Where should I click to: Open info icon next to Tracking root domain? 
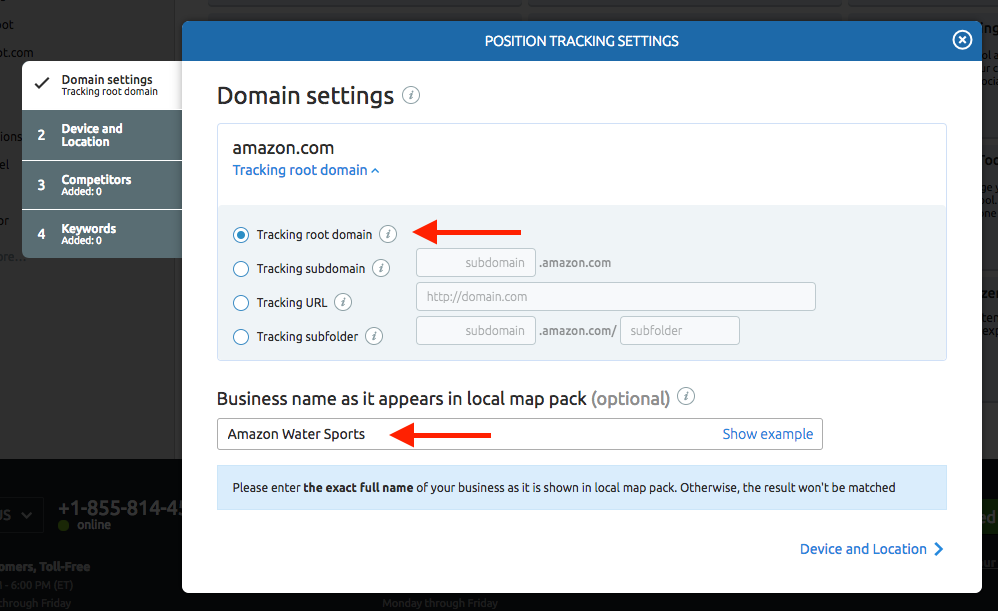tap(388, 234)
